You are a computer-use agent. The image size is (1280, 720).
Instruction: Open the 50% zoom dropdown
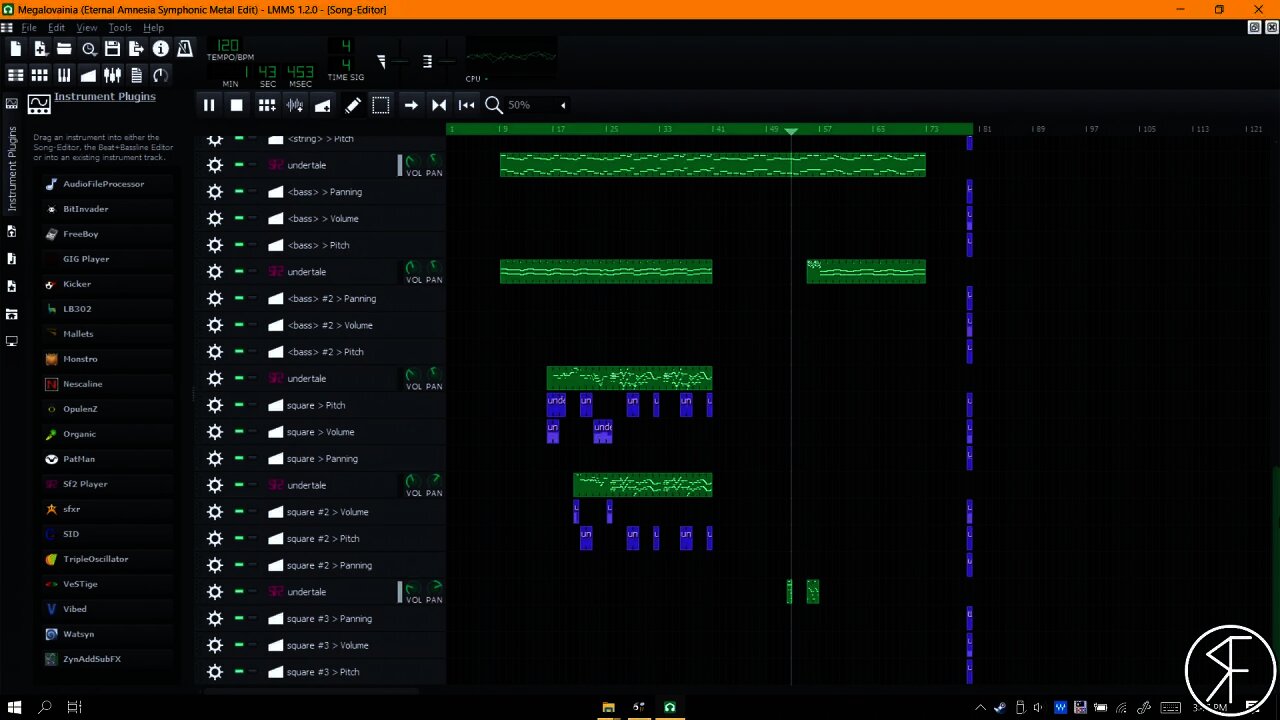[537, 105]
